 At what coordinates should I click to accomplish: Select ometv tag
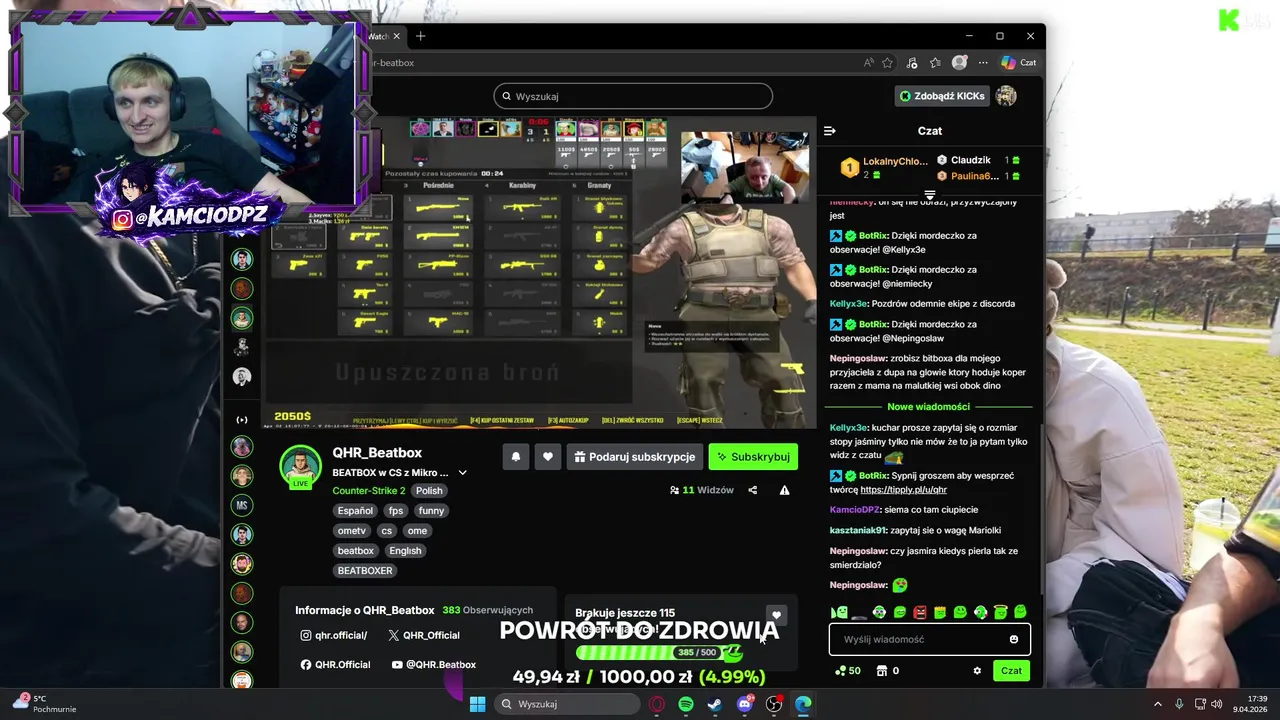[352, 531]
